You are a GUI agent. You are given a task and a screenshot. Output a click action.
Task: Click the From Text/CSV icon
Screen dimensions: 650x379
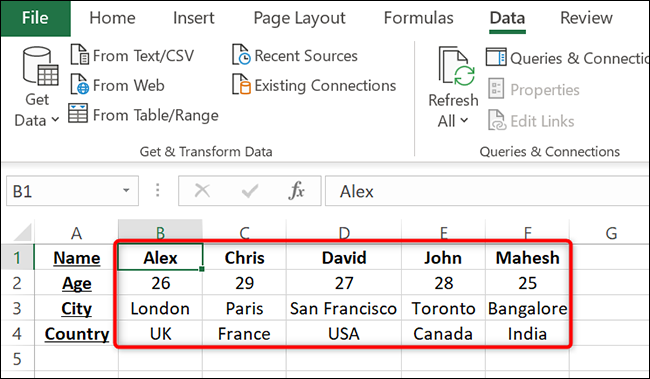[x=79, y=55]
